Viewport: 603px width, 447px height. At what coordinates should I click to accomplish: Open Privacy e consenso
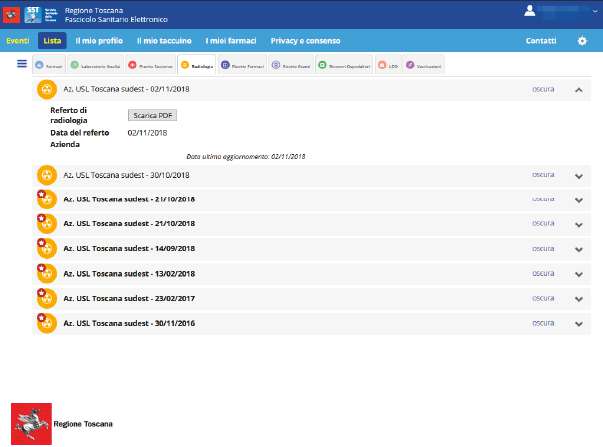pyautogui.click(x=305, y=41)
